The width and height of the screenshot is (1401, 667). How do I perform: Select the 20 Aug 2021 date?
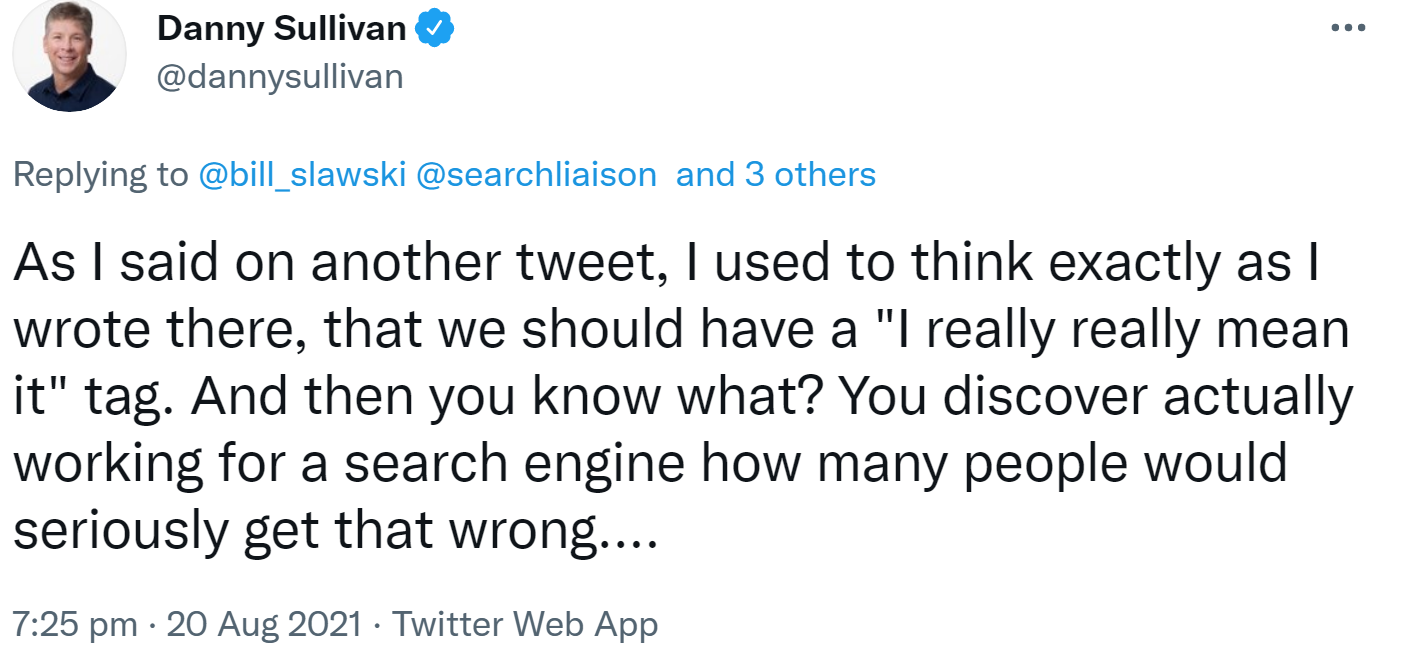point(263,625)
